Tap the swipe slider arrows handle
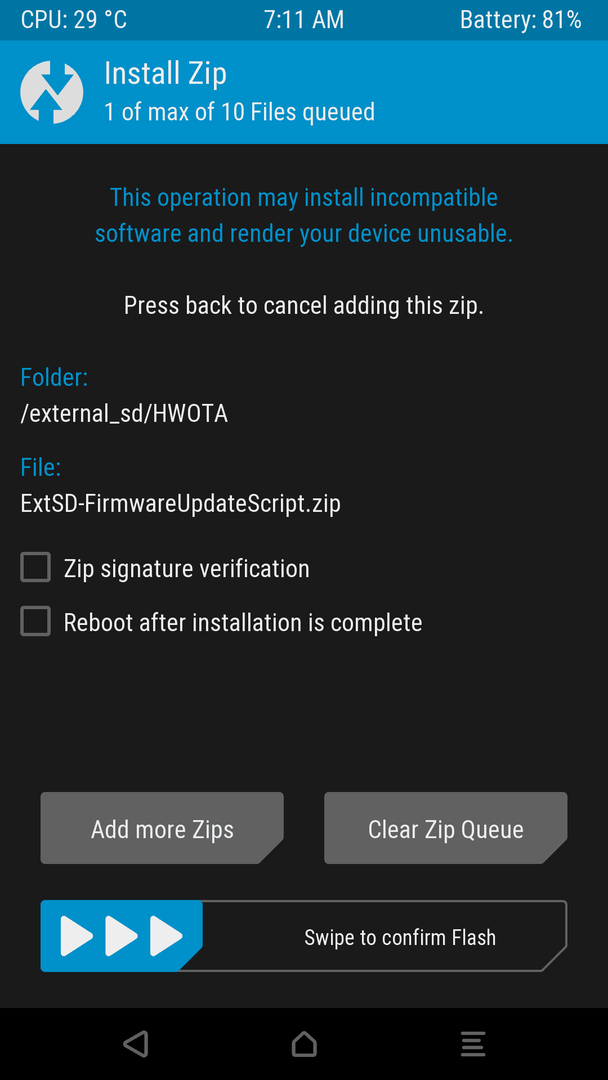The height and width of the screenshot is (1080, 608). (x=121, y=936)
